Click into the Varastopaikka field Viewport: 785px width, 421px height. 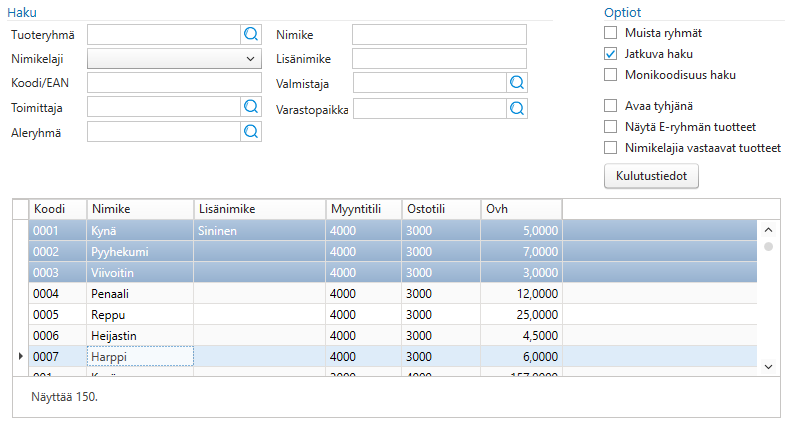pyautogui.click(x=430, y=109)
